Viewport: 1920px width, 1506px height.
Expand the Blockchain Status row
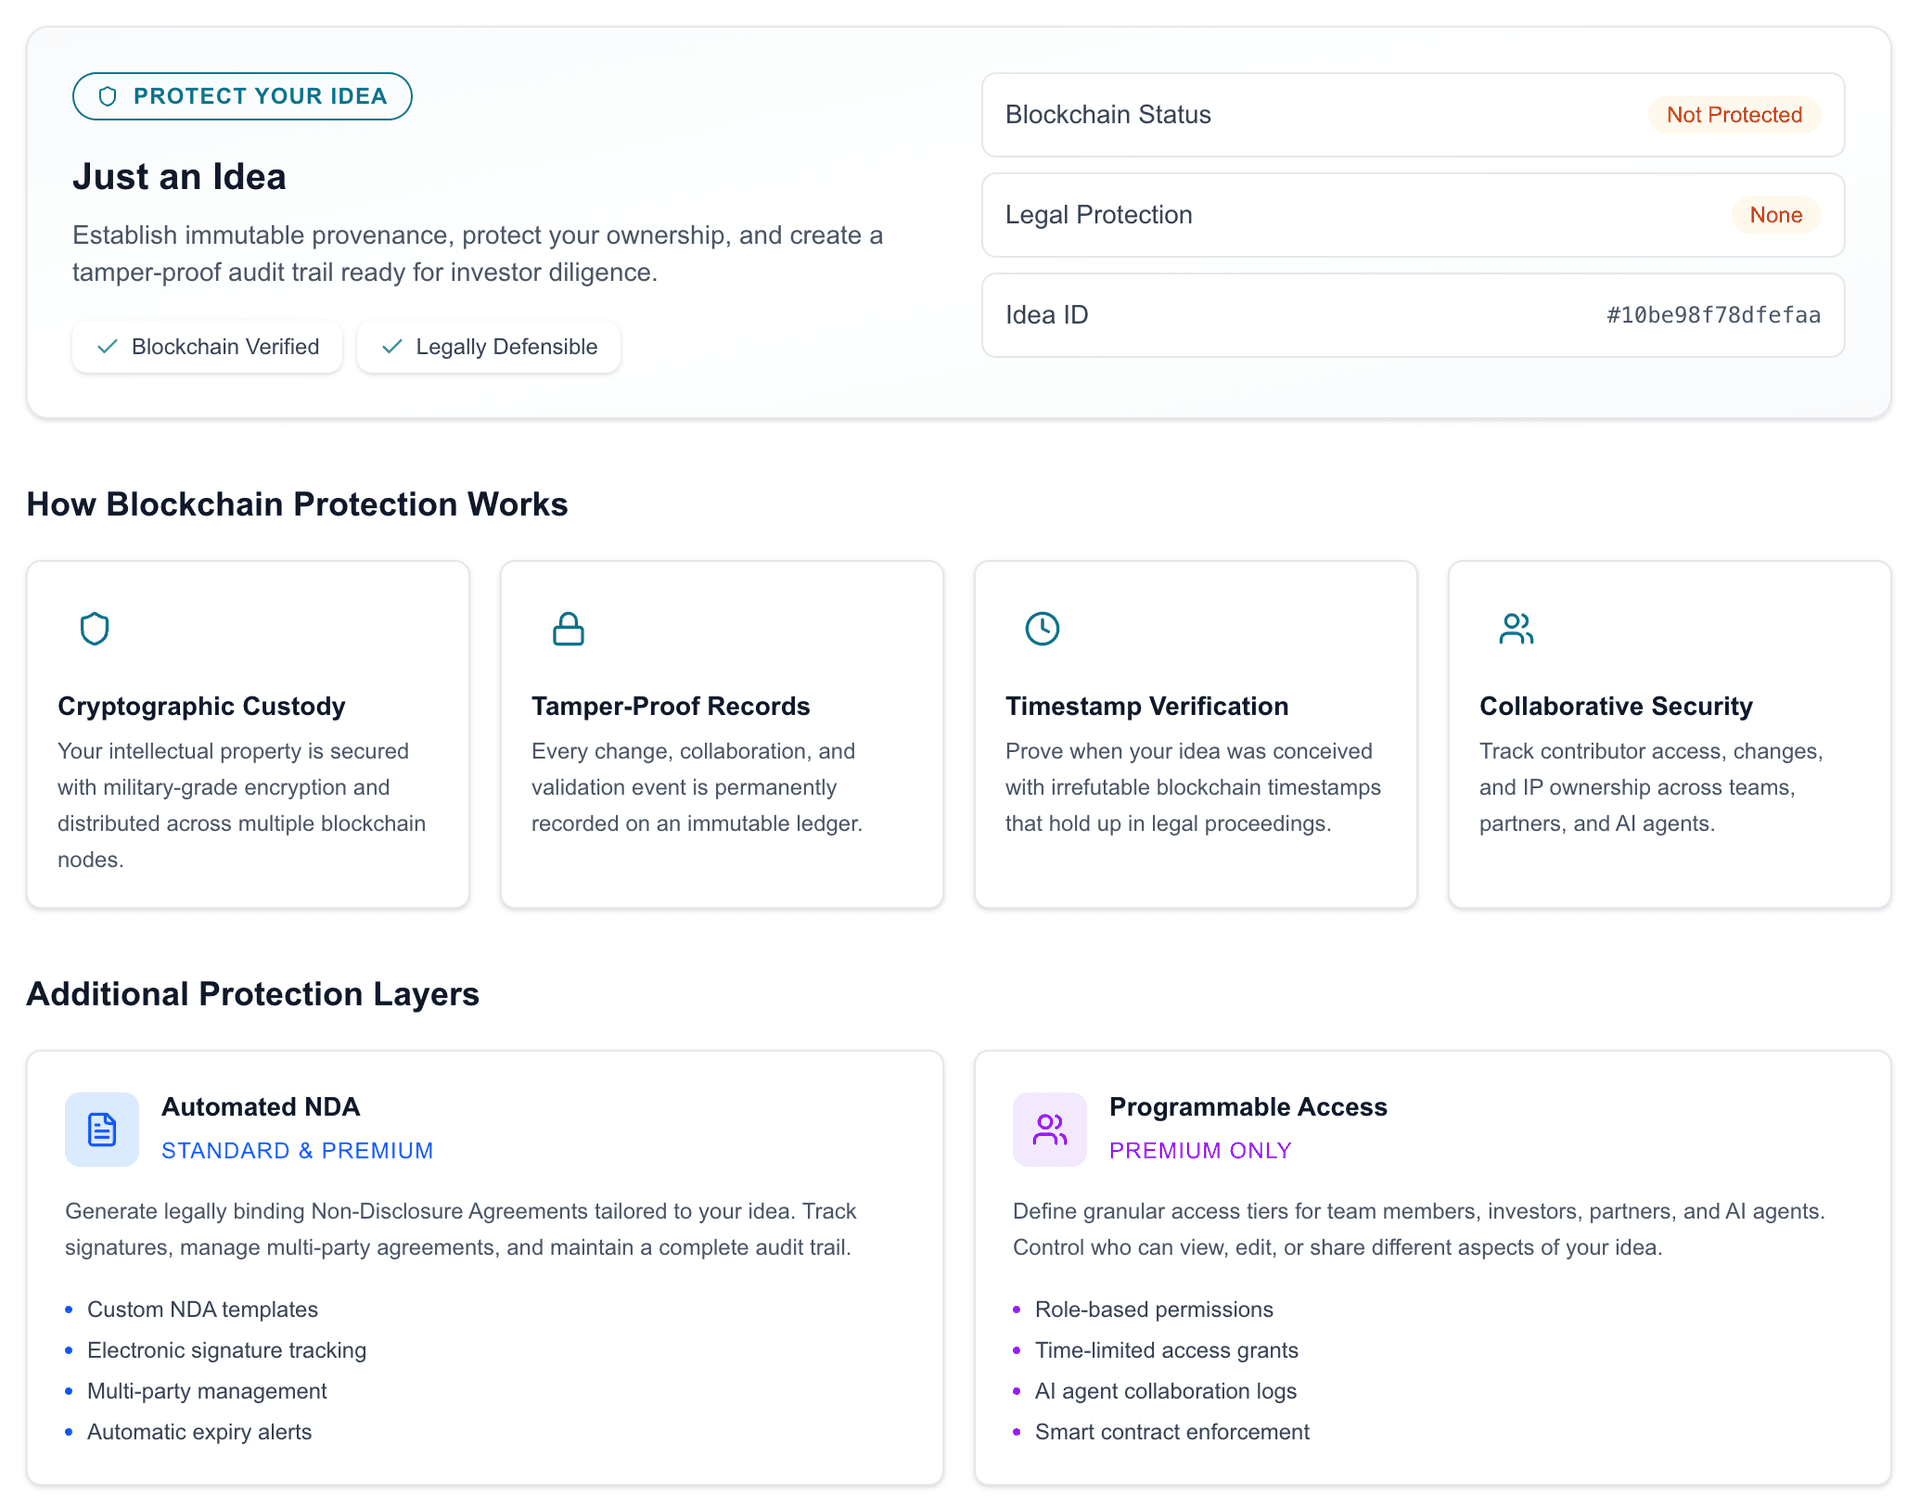[x=1413, y=114]
